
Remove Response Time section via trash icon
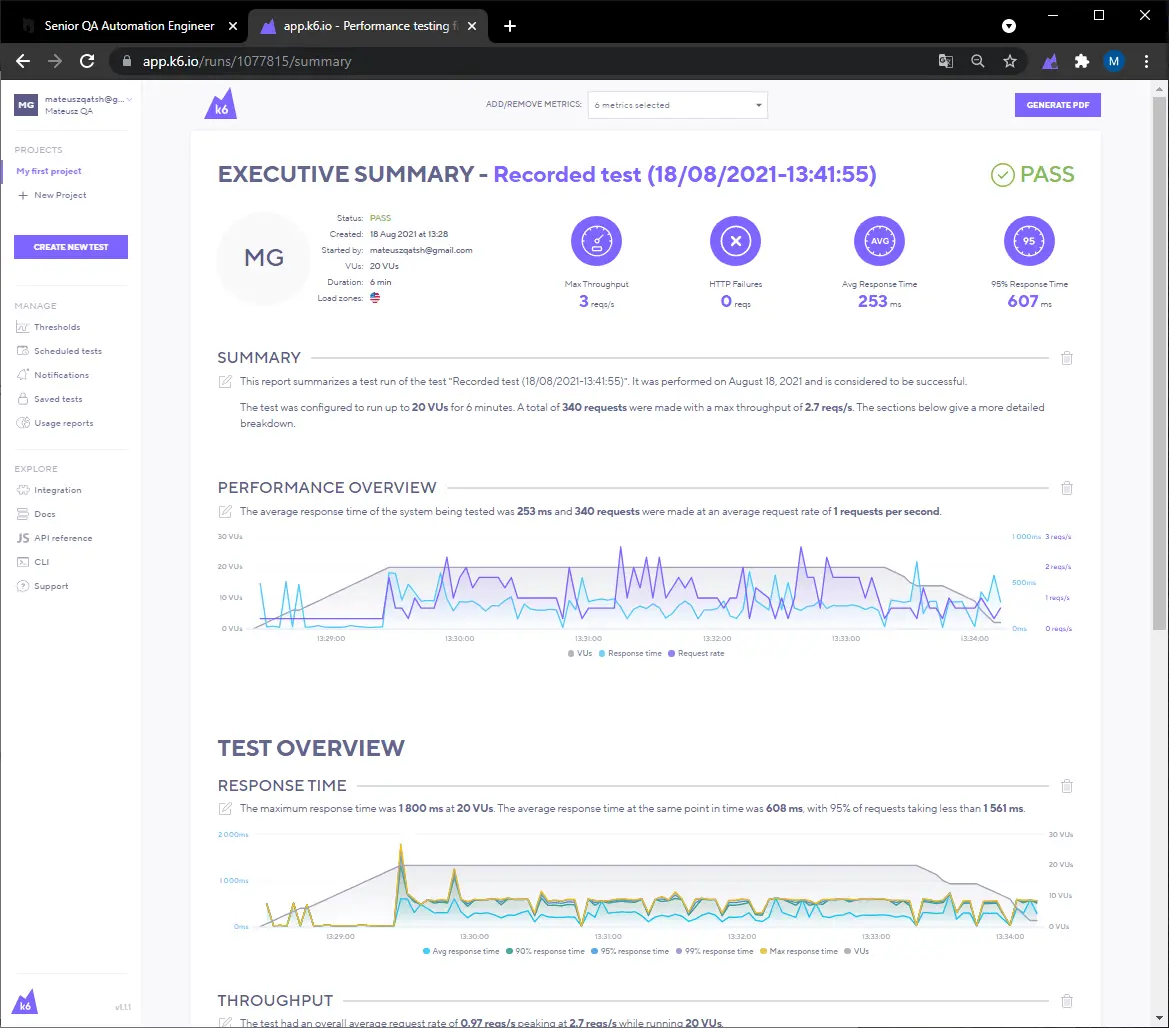point(1067,786)
